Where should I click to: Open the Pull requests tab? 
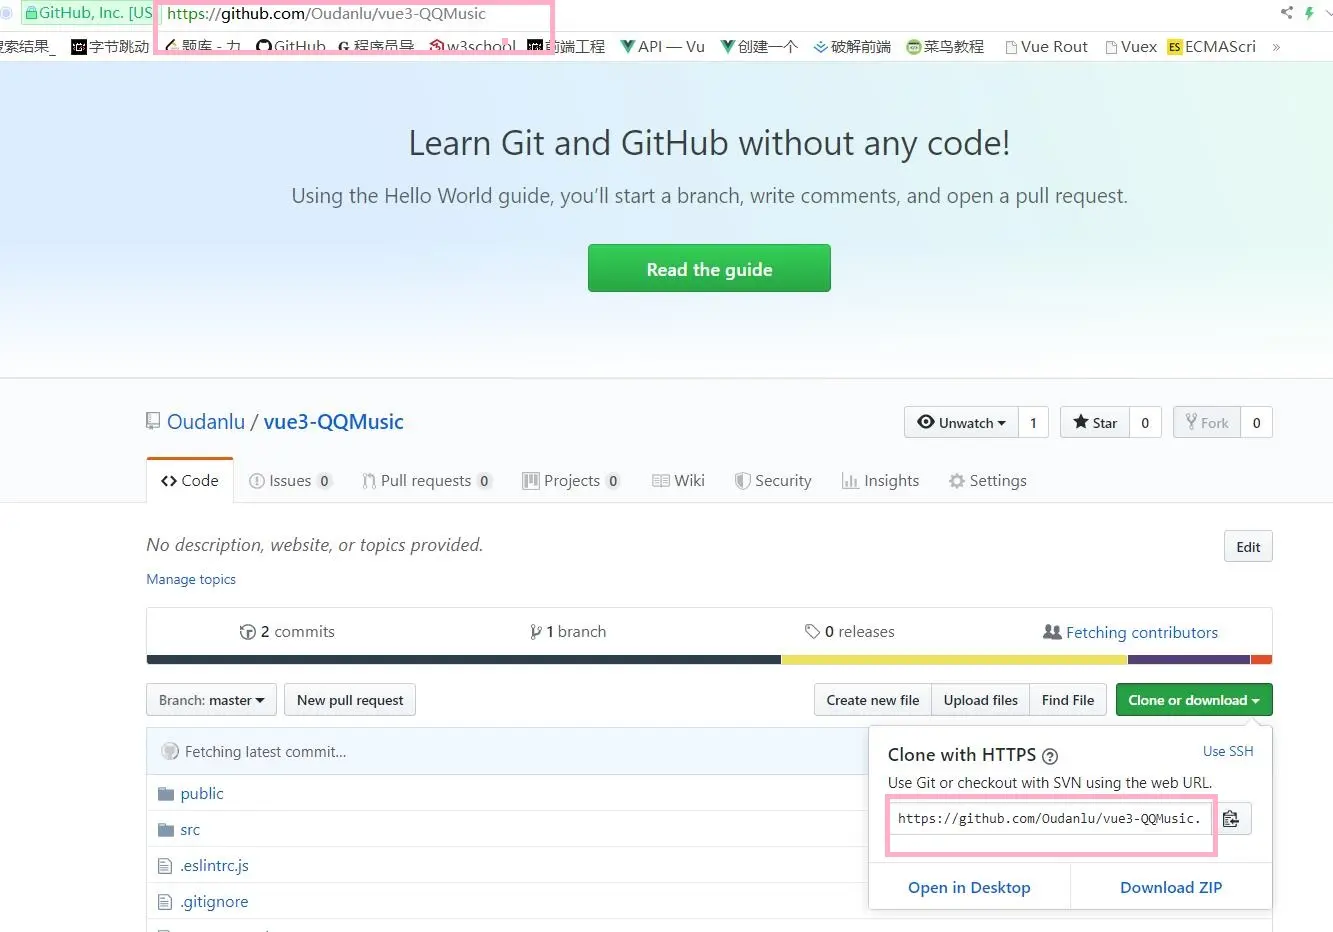click(x=427, y=481)
